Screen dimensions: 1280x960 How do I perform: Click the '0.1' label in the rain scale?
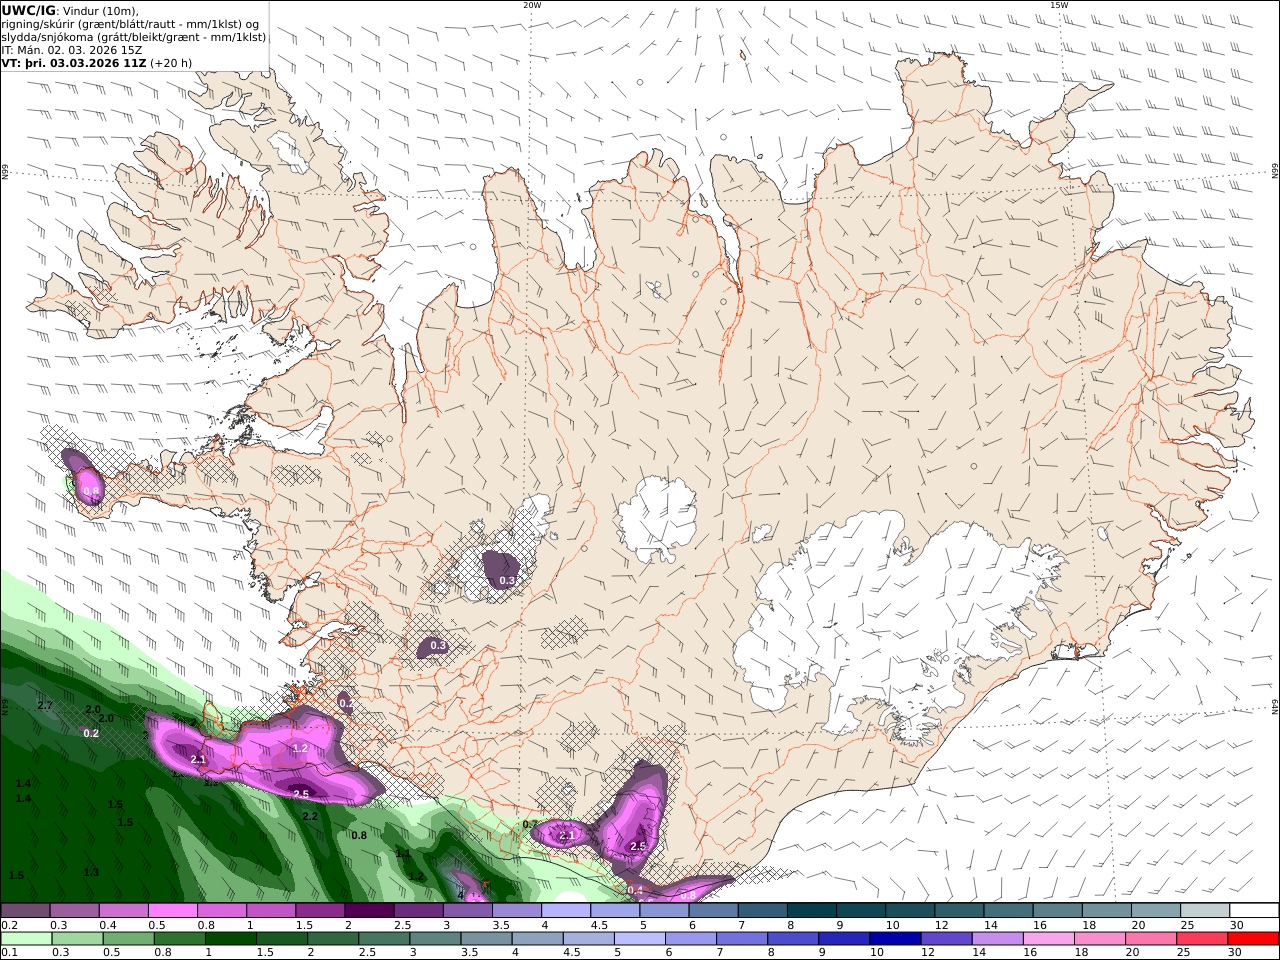[8, 952]
